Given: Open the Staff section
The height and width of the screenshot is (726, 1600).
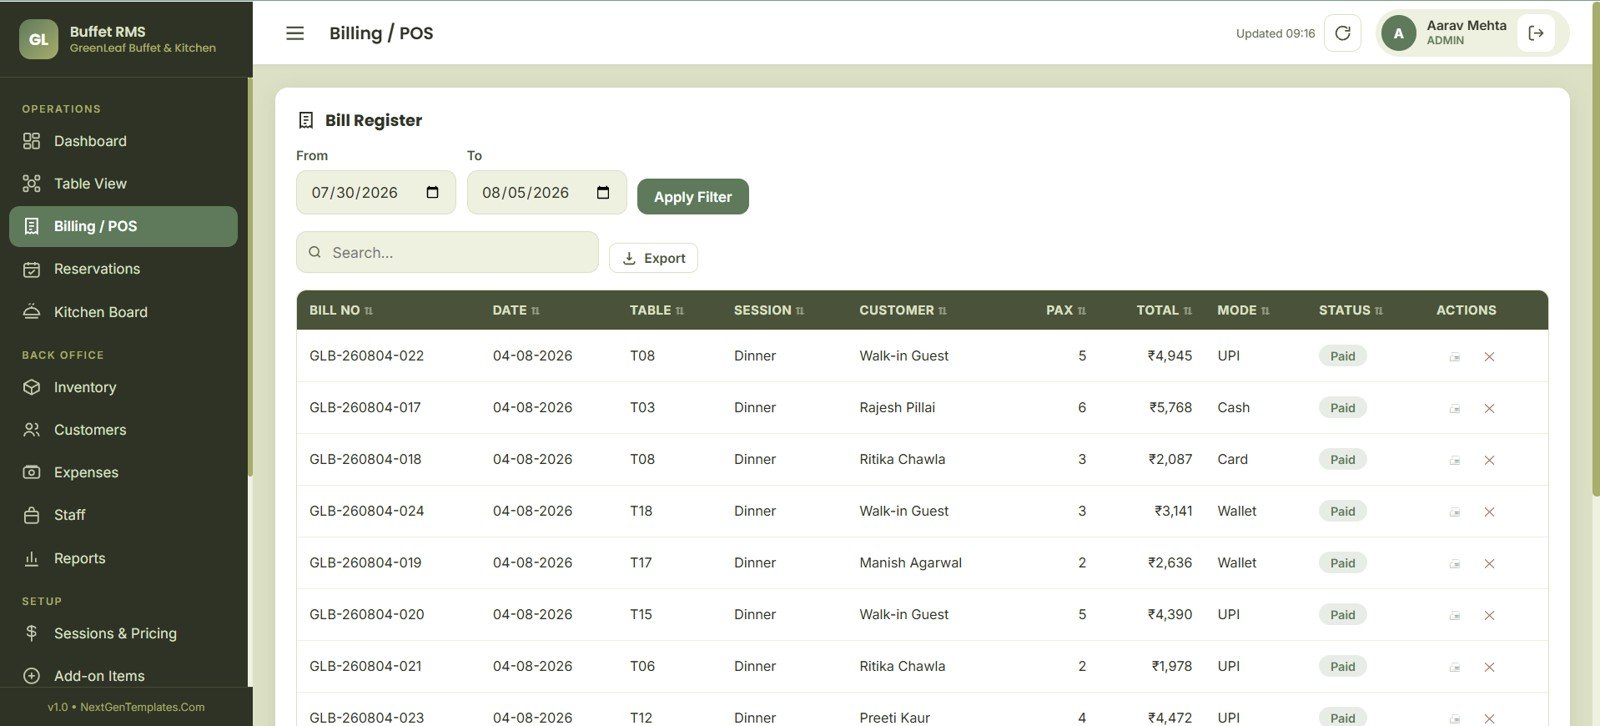Looking at the screenshot, I should coord(123,515).
